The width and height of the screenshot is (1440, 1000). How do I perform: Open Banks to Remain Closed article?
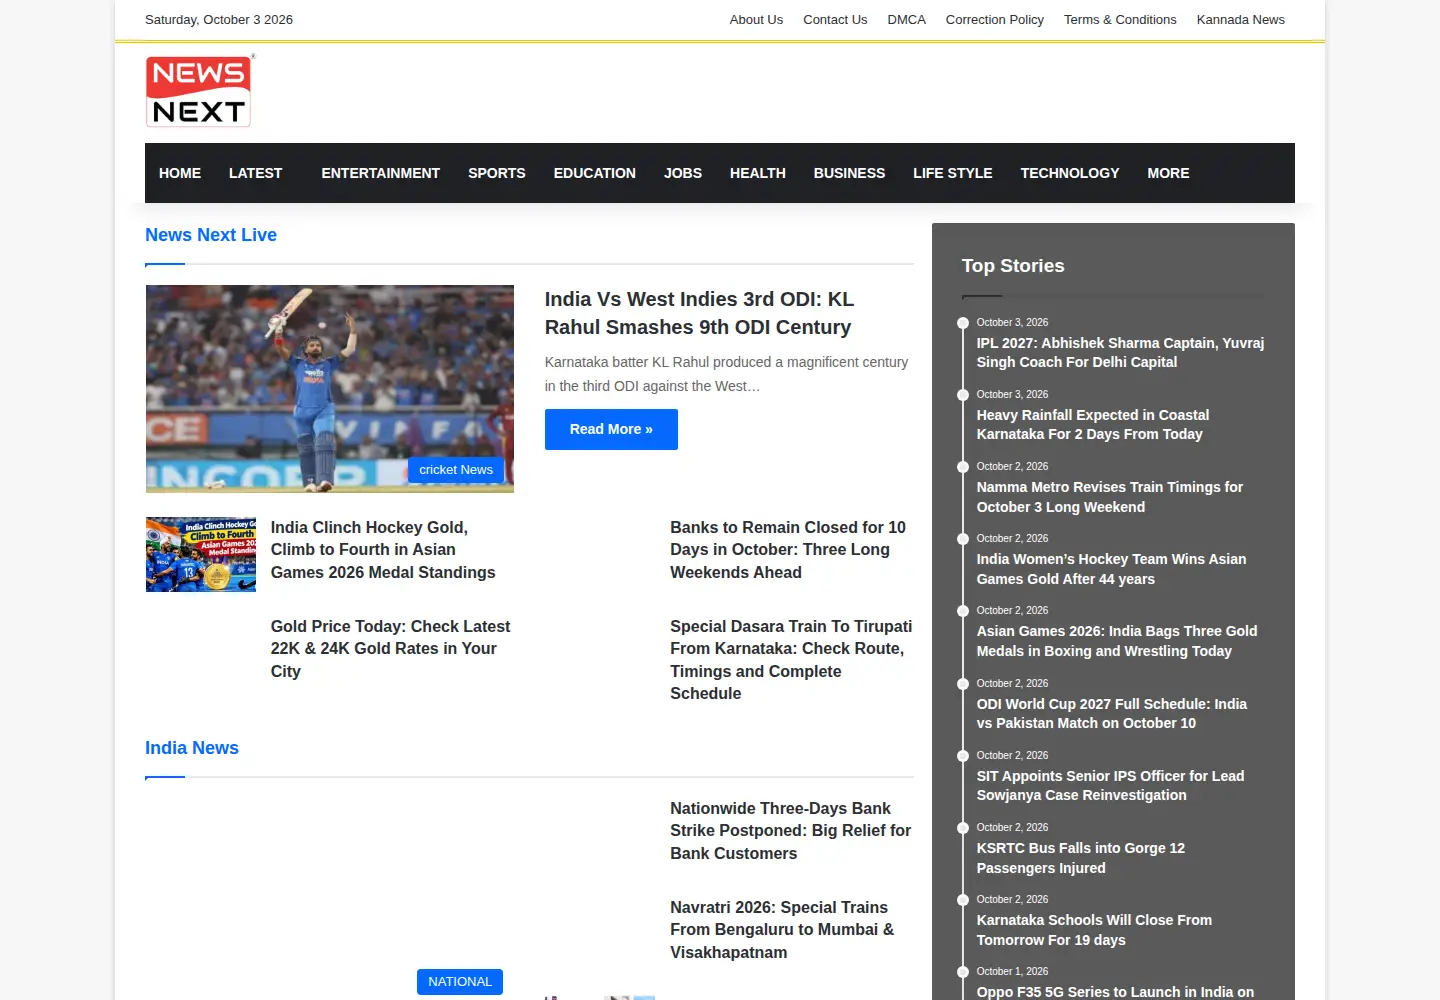788,549
